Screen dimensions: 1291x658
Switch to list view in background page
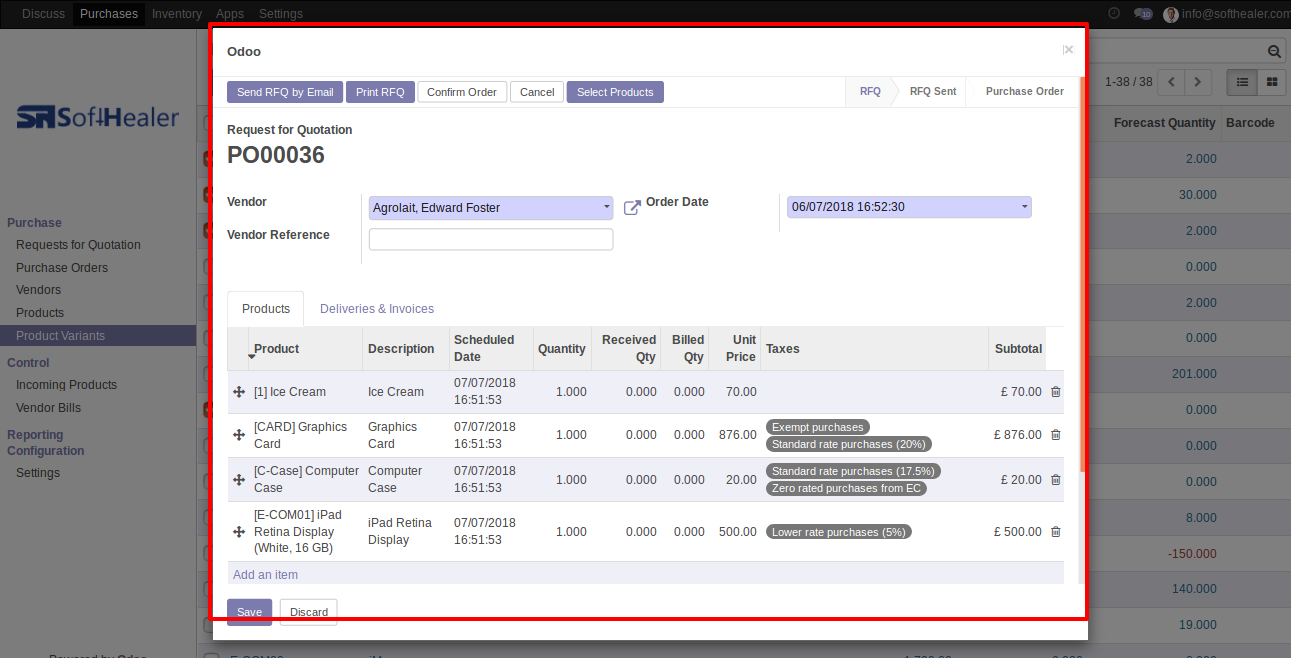1242,82
